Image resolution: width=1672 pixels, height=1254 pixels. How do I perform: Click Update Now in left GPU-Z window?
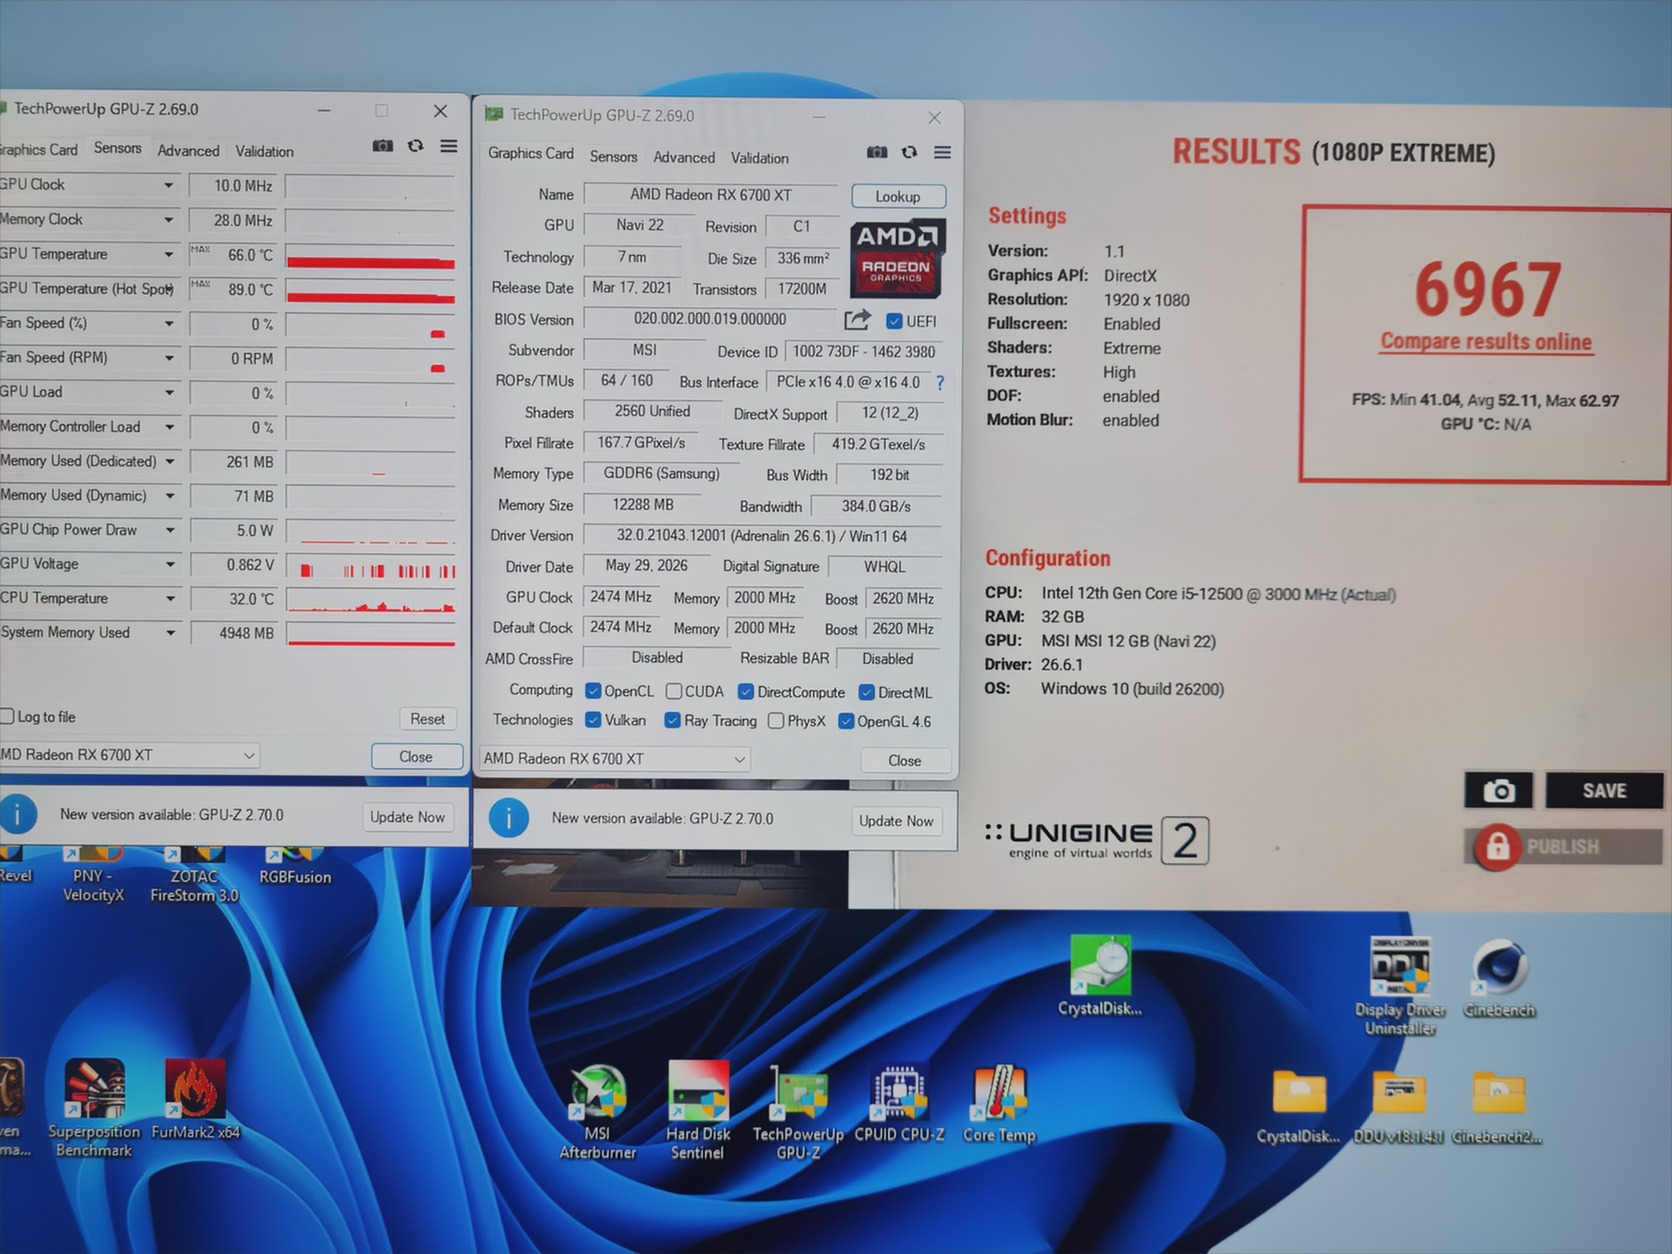pos(407,817)
